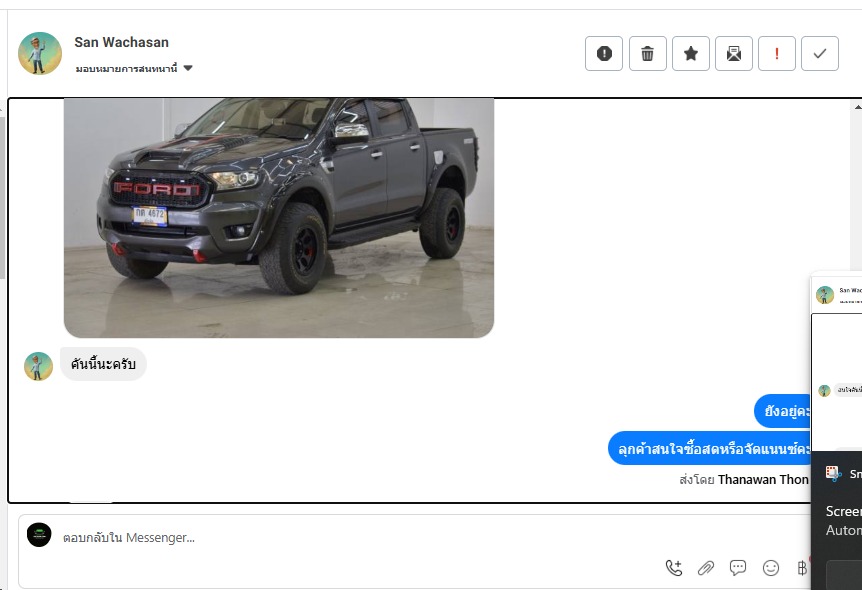Delete conversation with trash icon
The width and height of the screenshot is (862, 590).
tap(648, 53)
